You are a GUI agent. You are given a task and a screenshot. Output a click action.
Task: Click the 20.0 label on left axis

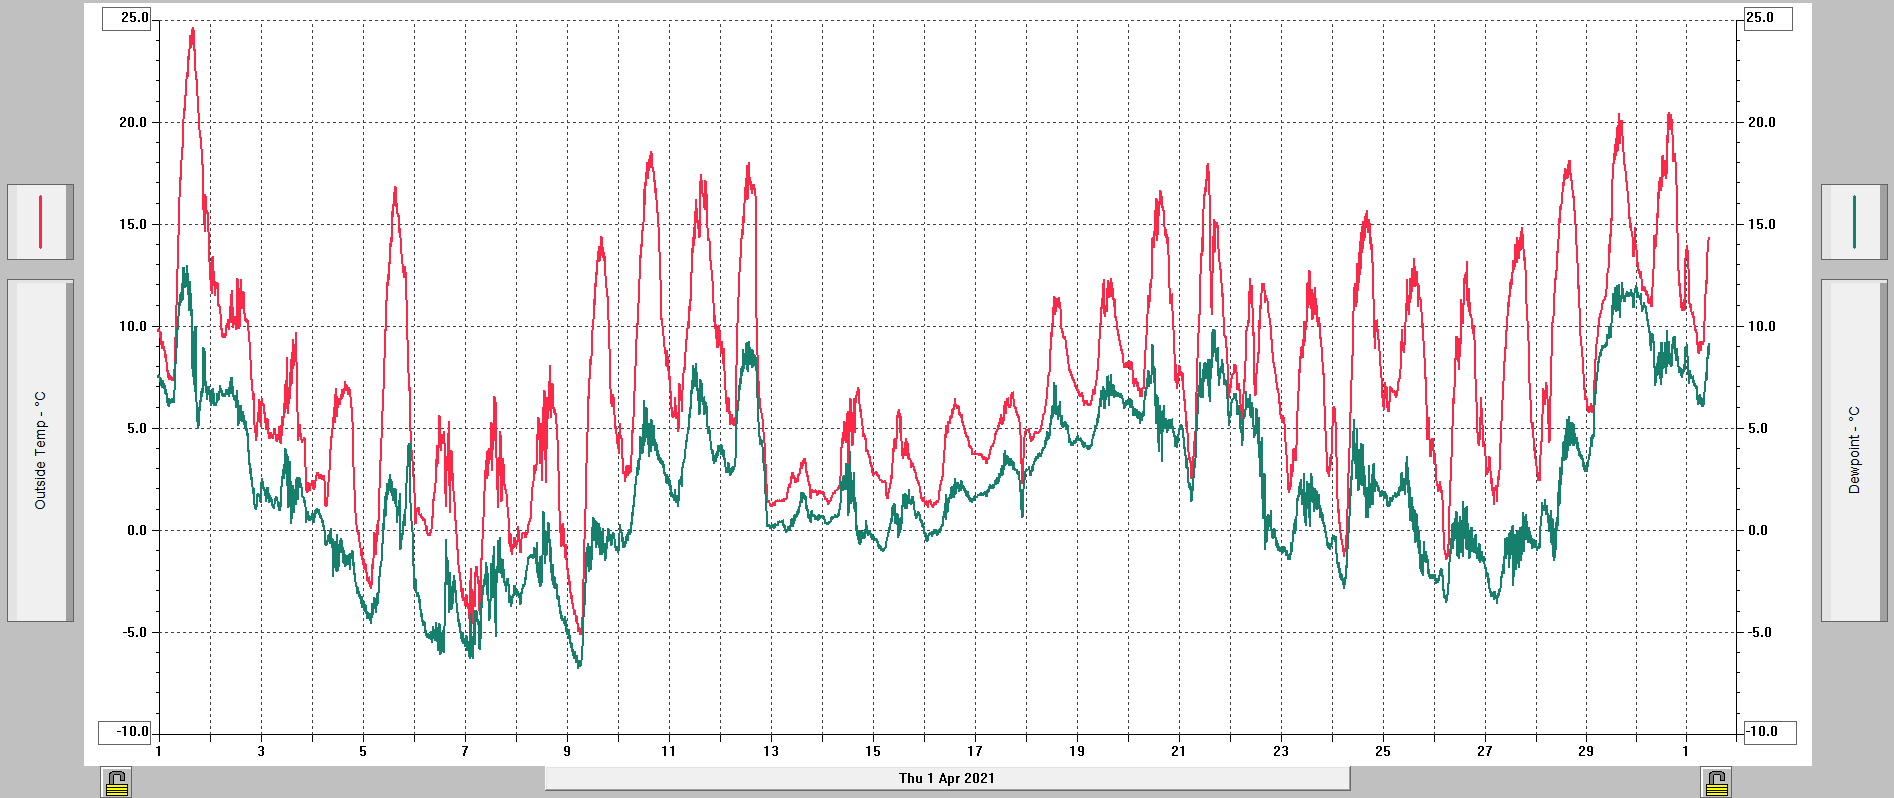(x=133, y=122)
